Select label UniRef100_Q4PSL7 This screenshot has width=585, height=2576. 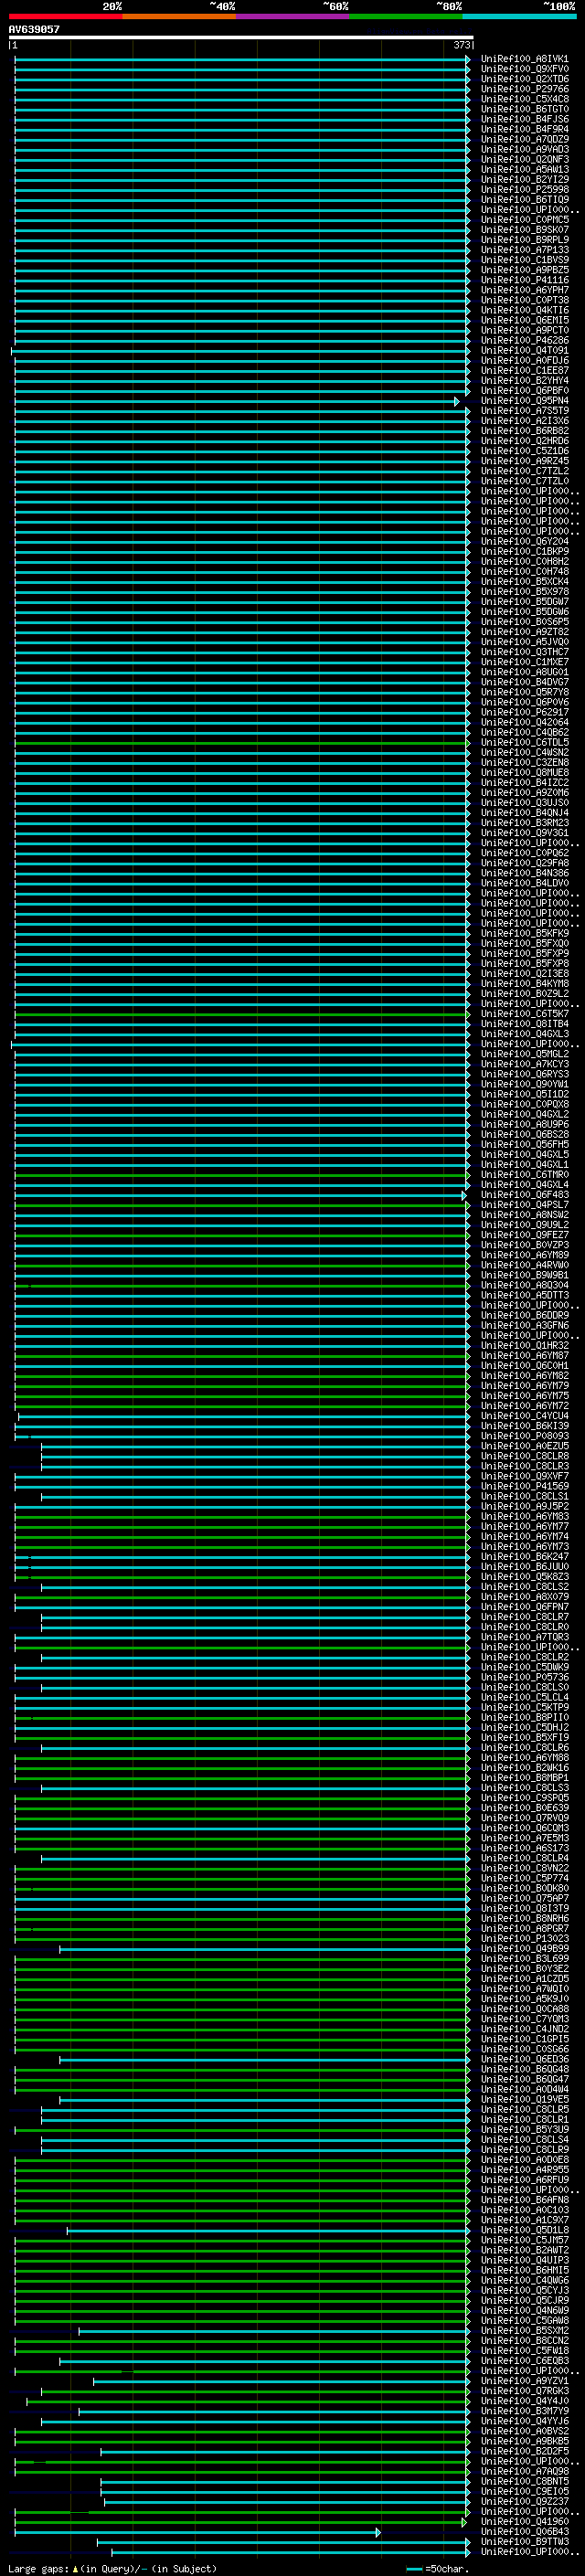tap(524, 1205)
